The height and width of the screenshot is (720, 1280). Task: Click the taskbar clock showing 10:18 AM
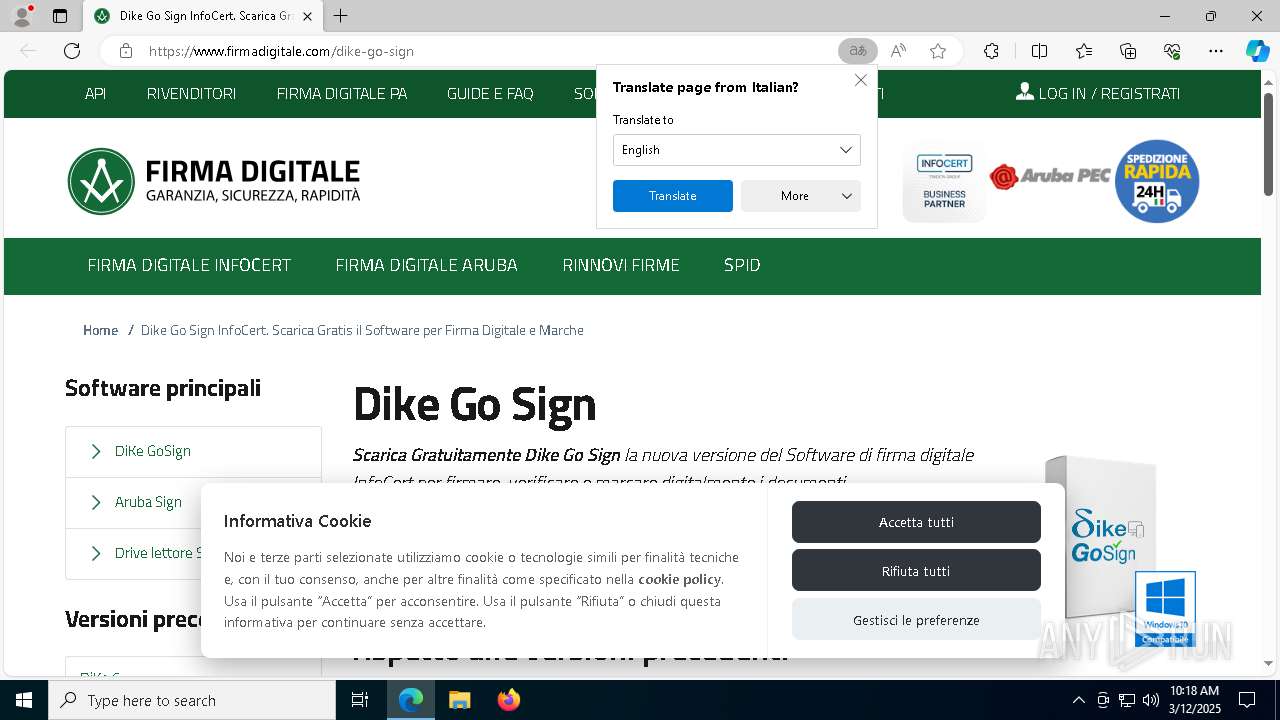click(1194, 700)
